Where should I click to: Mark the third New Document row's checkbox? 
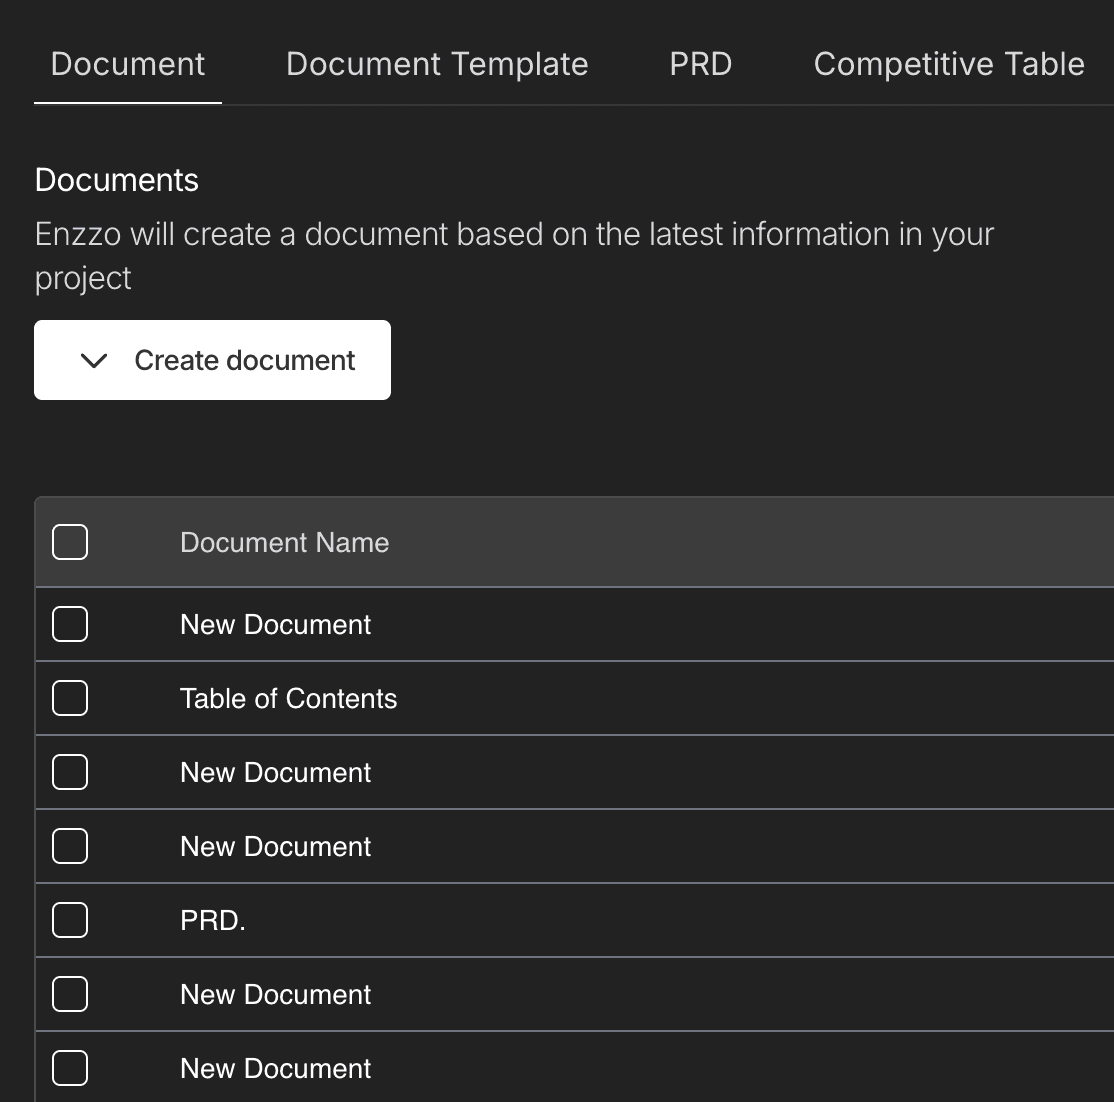pos(70,846)
